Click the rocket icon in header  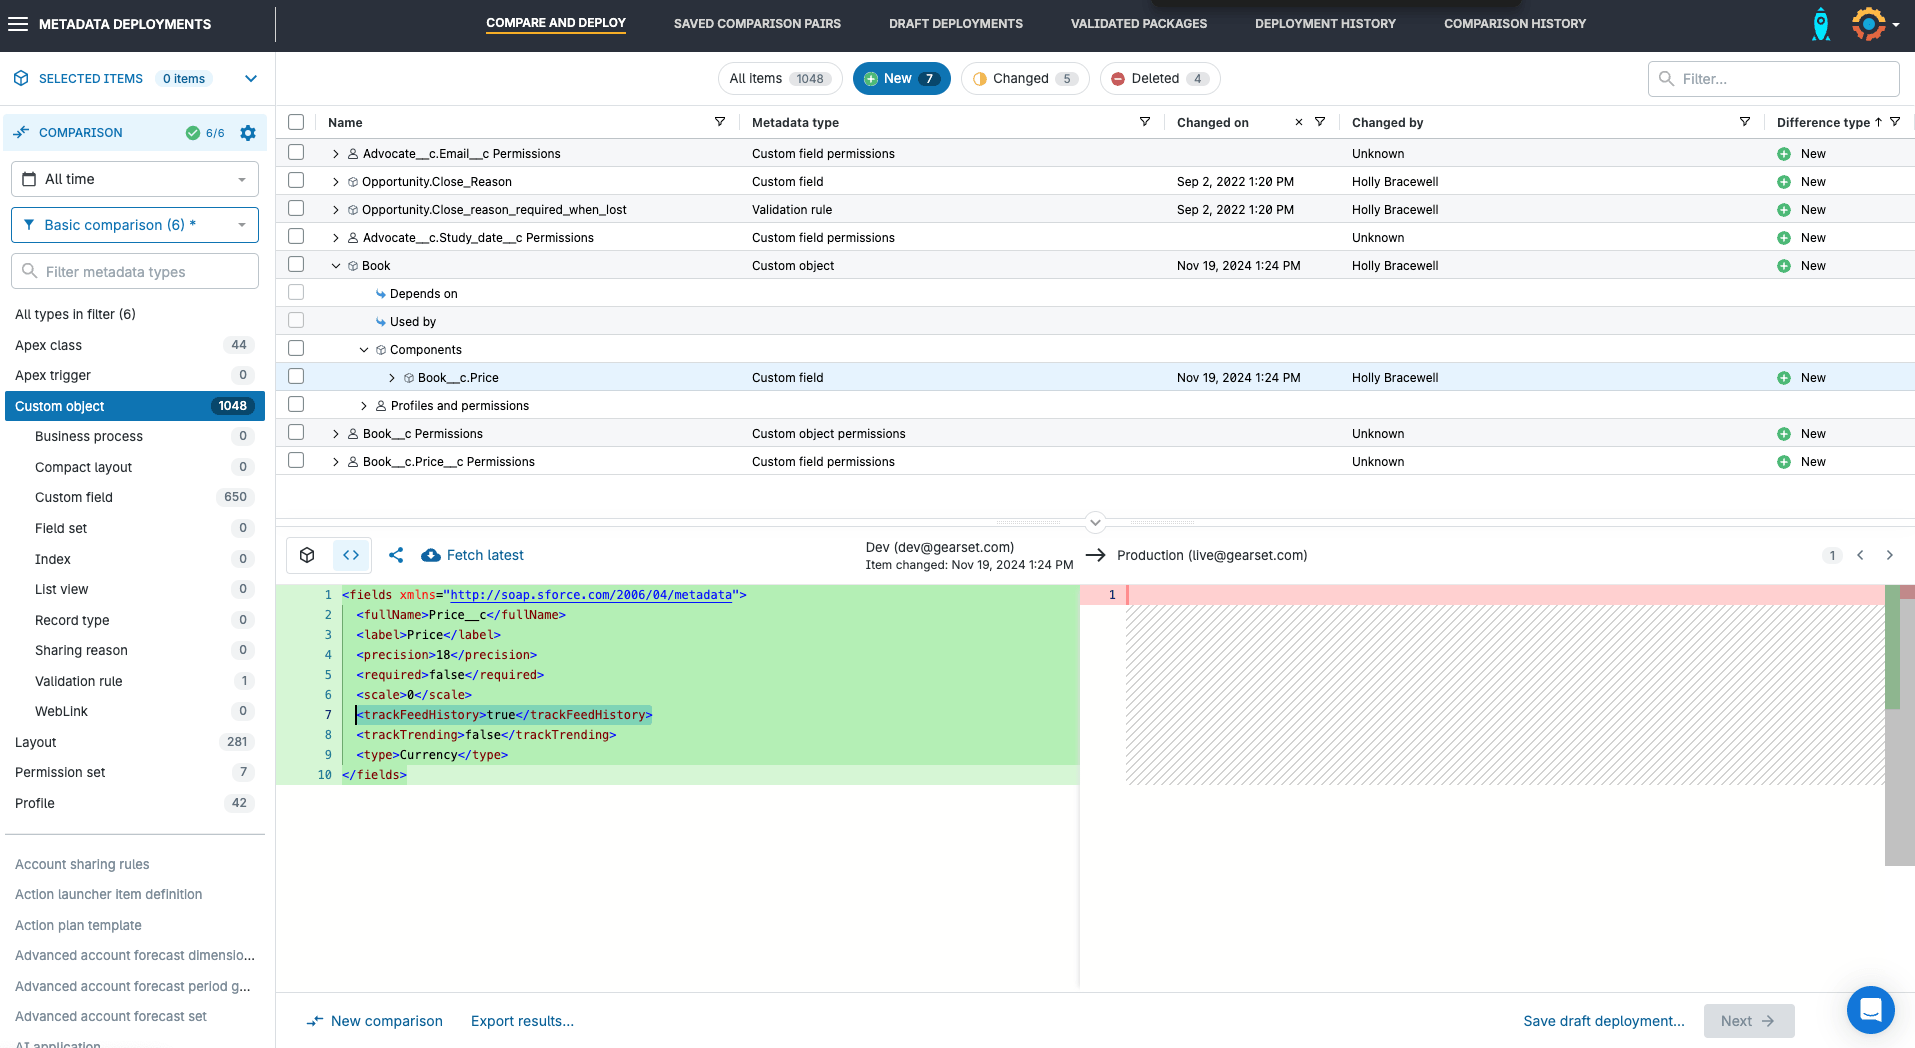tap(1821, 24)
